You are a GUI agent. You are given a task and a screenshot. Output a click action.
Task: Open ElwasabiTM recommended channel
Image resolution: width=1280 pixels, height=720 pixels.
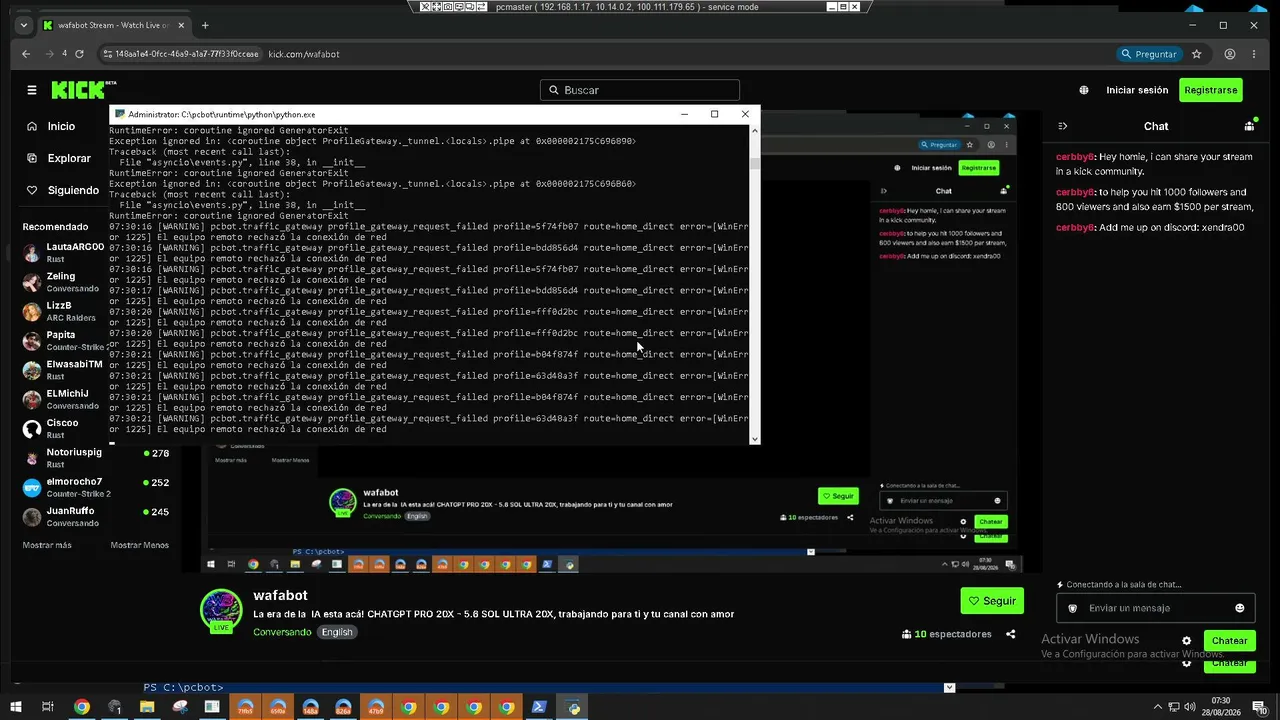(65, 370)
